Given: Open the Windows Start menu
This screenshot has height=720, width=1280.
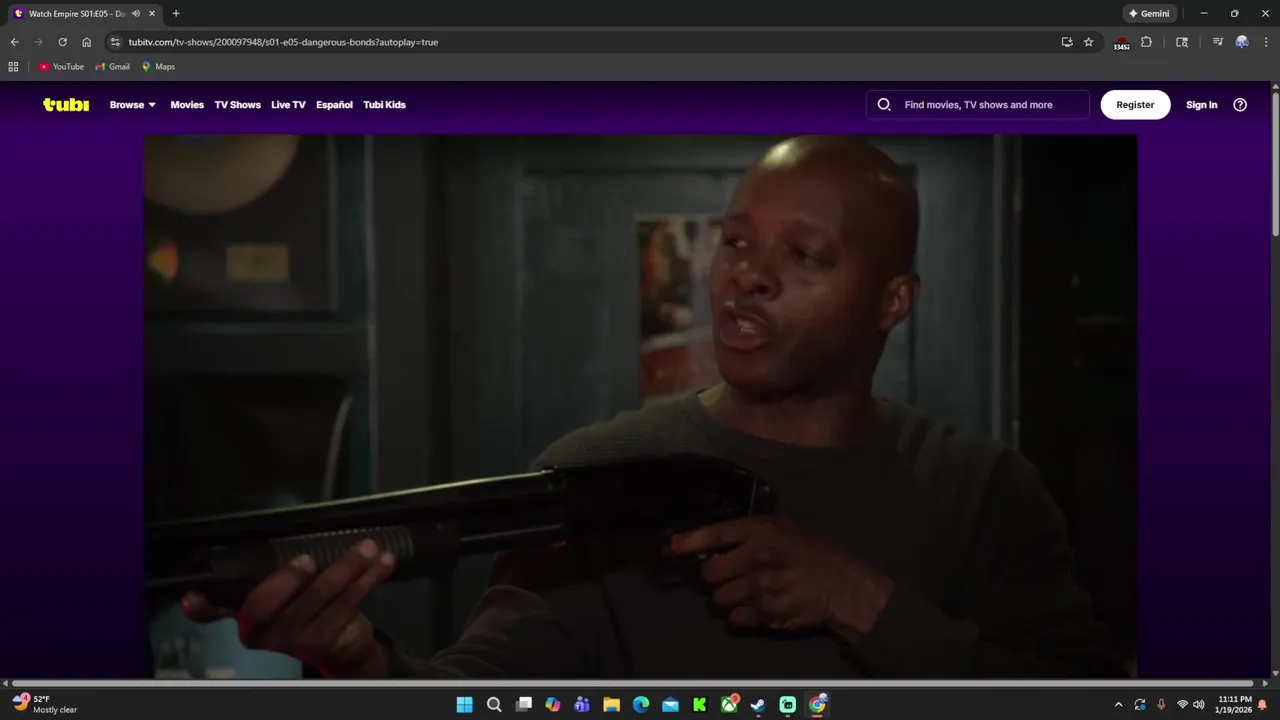Looking at the screenshot, I should (465, 705).
